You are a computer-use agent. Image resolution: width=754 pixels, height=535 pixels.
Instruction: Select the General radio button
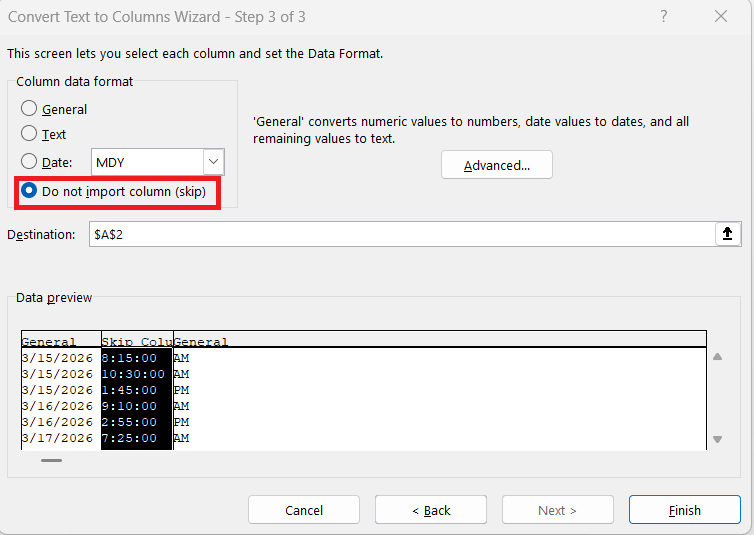coord(30,109)
